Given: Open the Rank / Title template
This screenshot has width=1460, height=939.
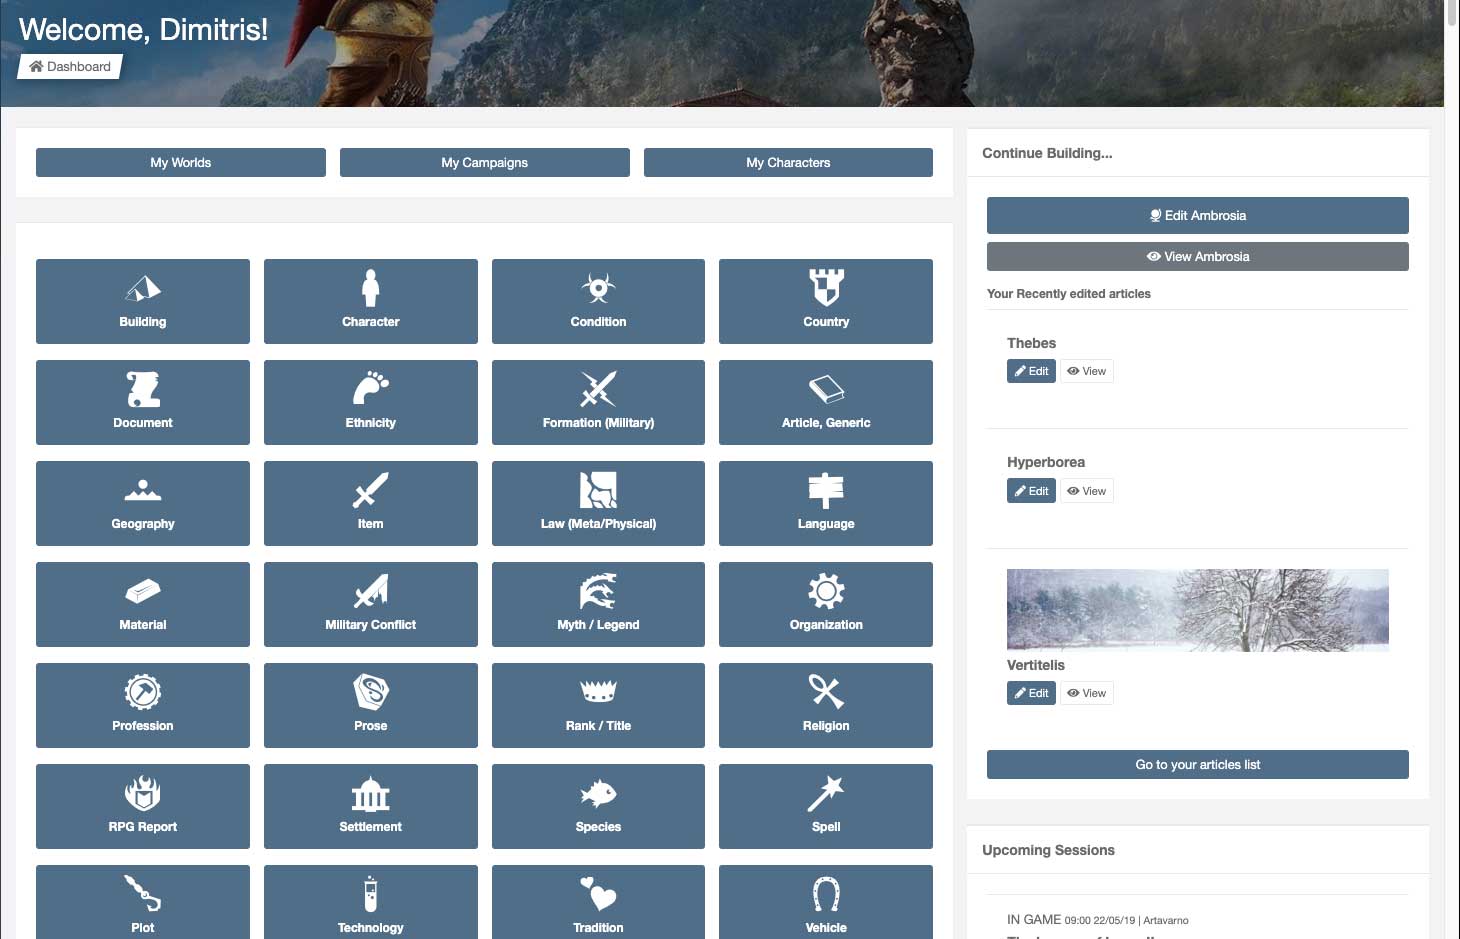Looking at the screenshot, I should click(x=597, y=705).
